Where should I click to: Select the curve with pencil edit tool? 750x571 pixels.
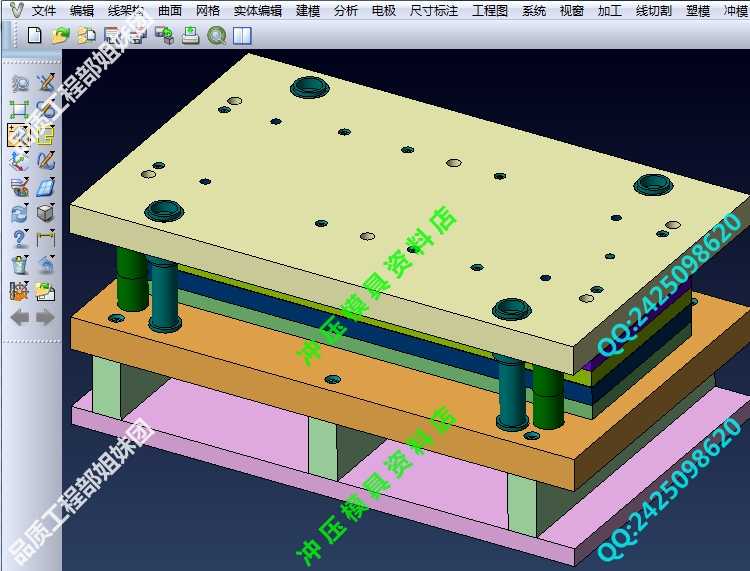(x=46, y=161)
